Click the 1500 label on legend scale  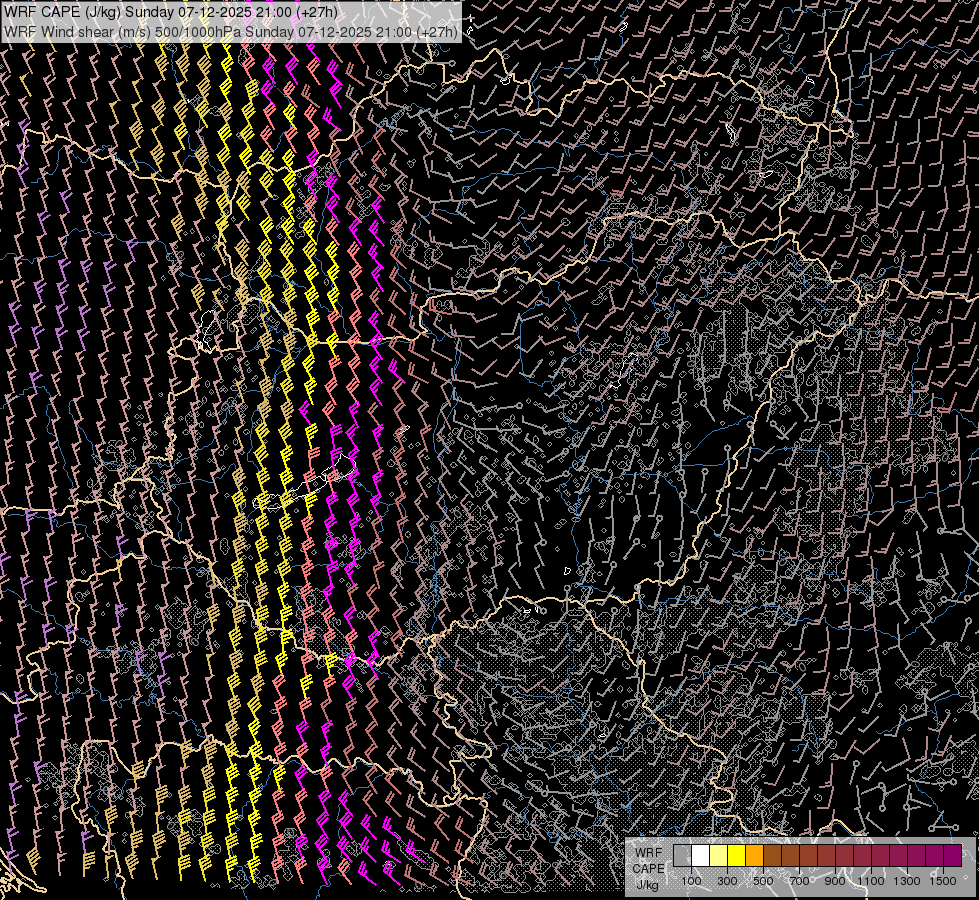[x=943, y=881]
